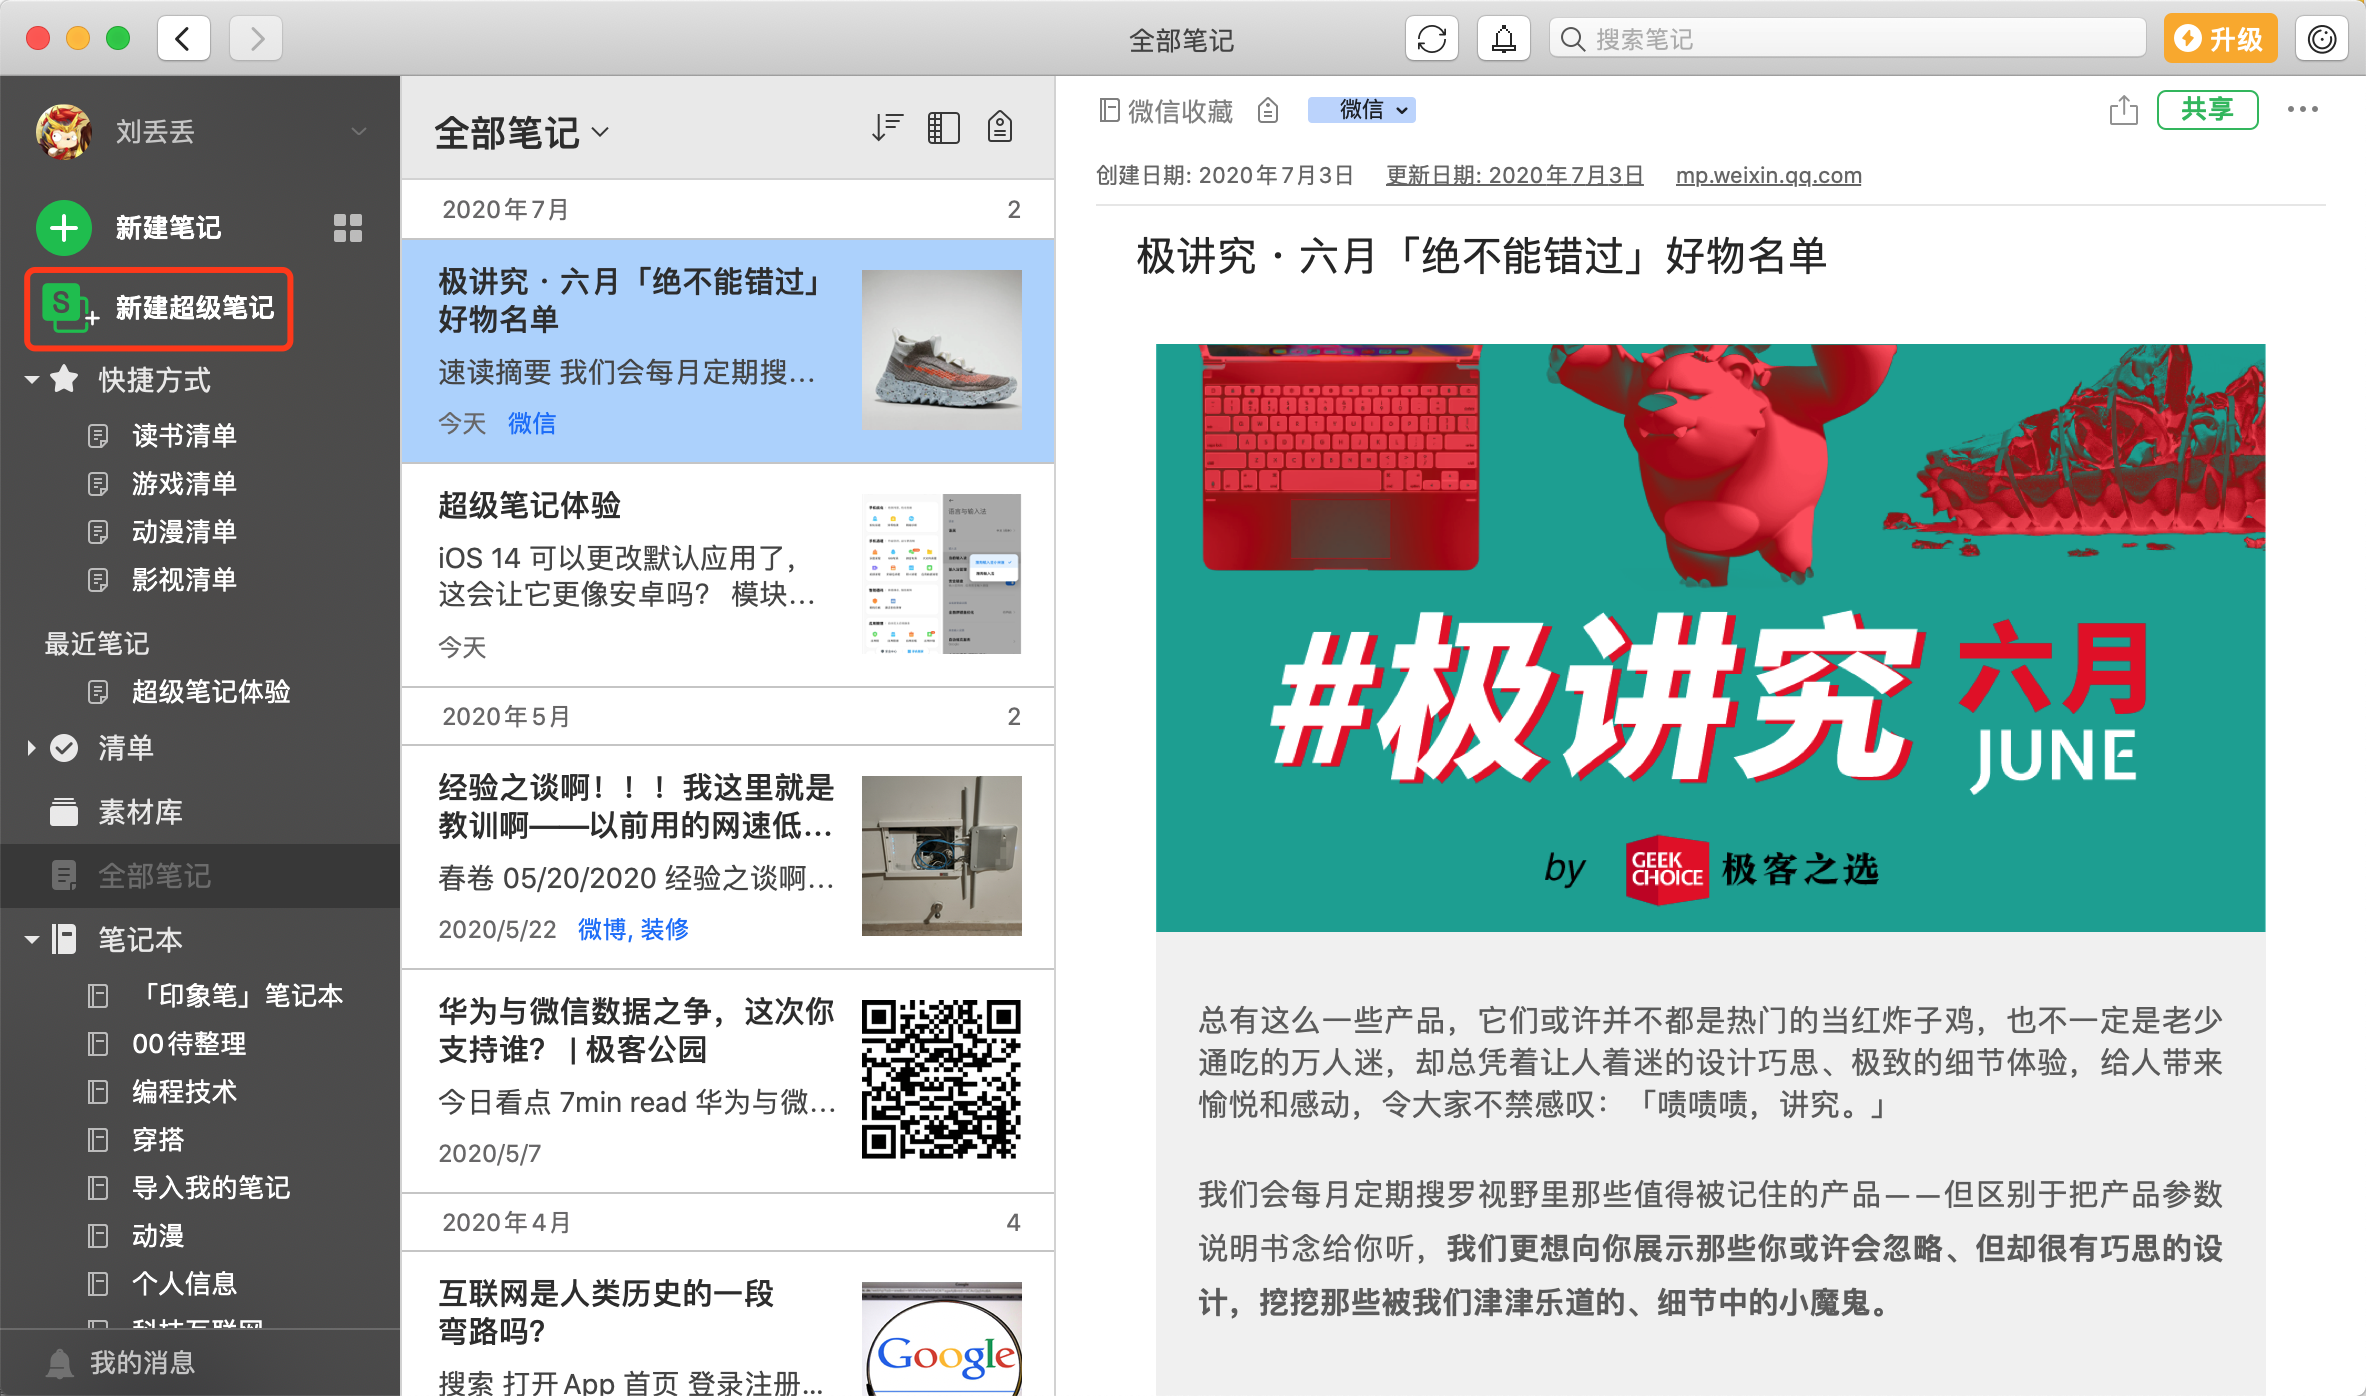Open the 游戏清单 shortcut
The width and height of the screenshot is (2366, 1396).
click(184, 484)
